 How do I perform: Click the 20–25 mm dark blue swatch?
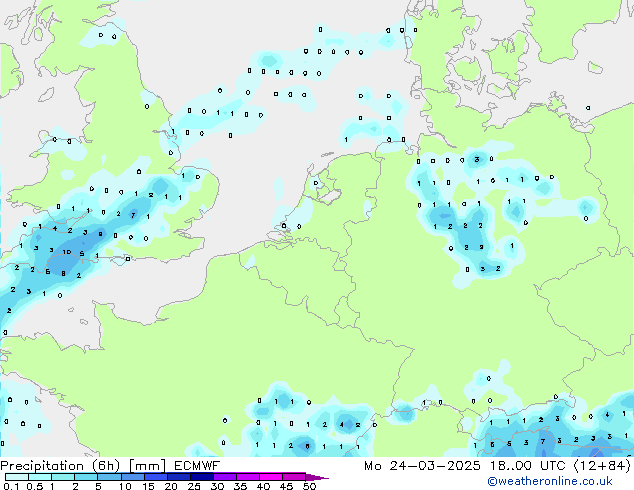[x=178, y=477]
